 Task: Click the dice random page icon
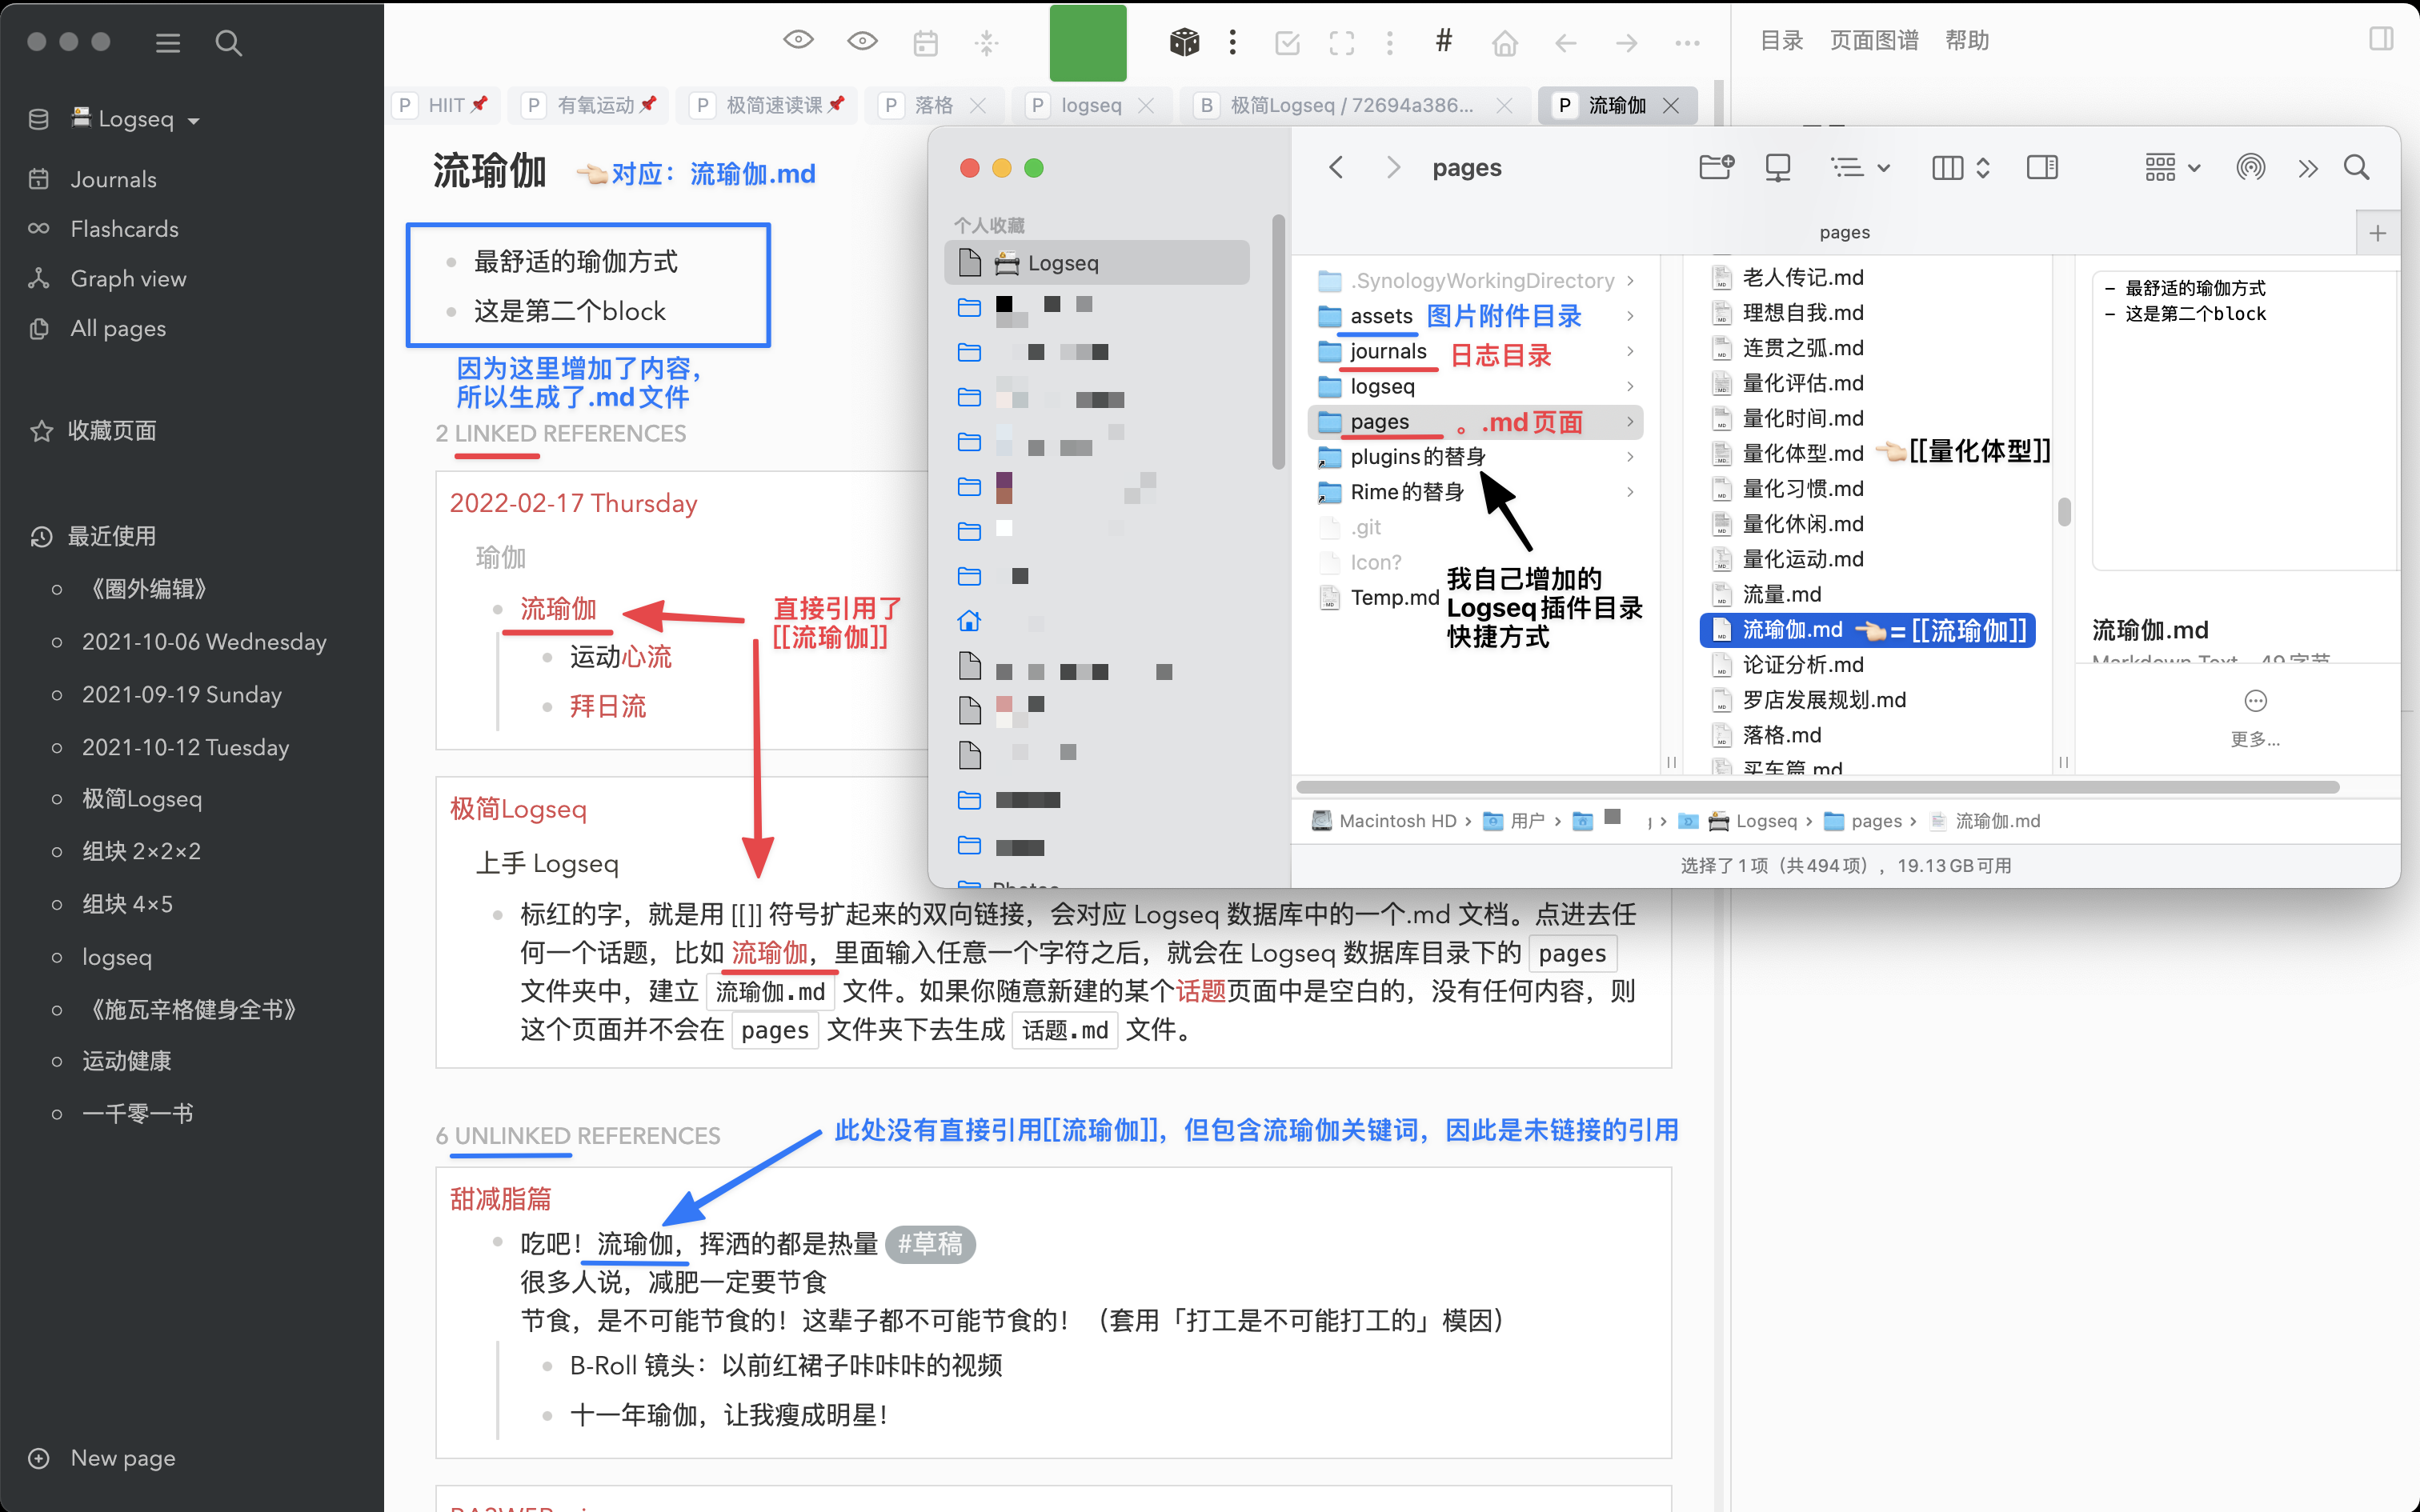pos(1184,42)
